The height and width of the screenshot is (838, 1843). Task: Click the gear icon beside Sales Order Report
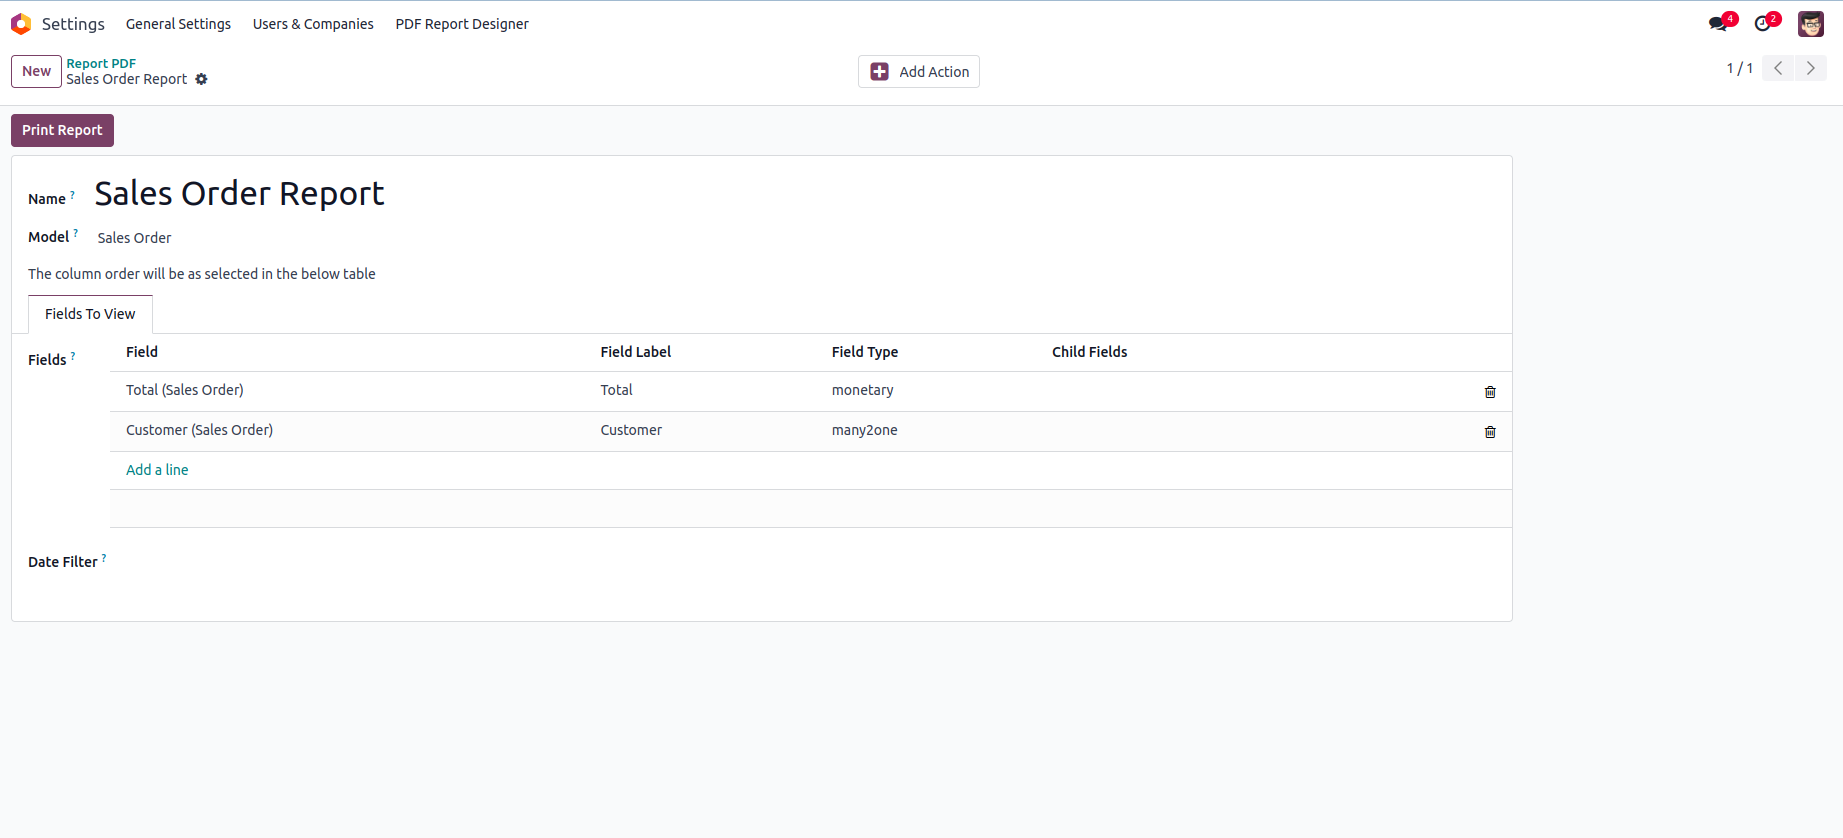click(x=202, y=79)
